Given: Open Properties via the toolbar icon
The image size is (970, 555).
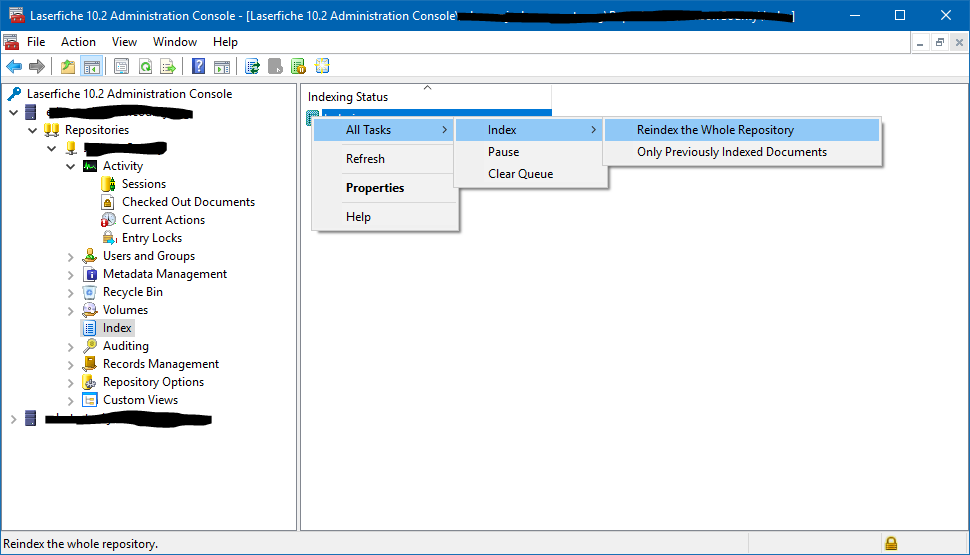Looking at the screenshot, I should coord(121,66).
